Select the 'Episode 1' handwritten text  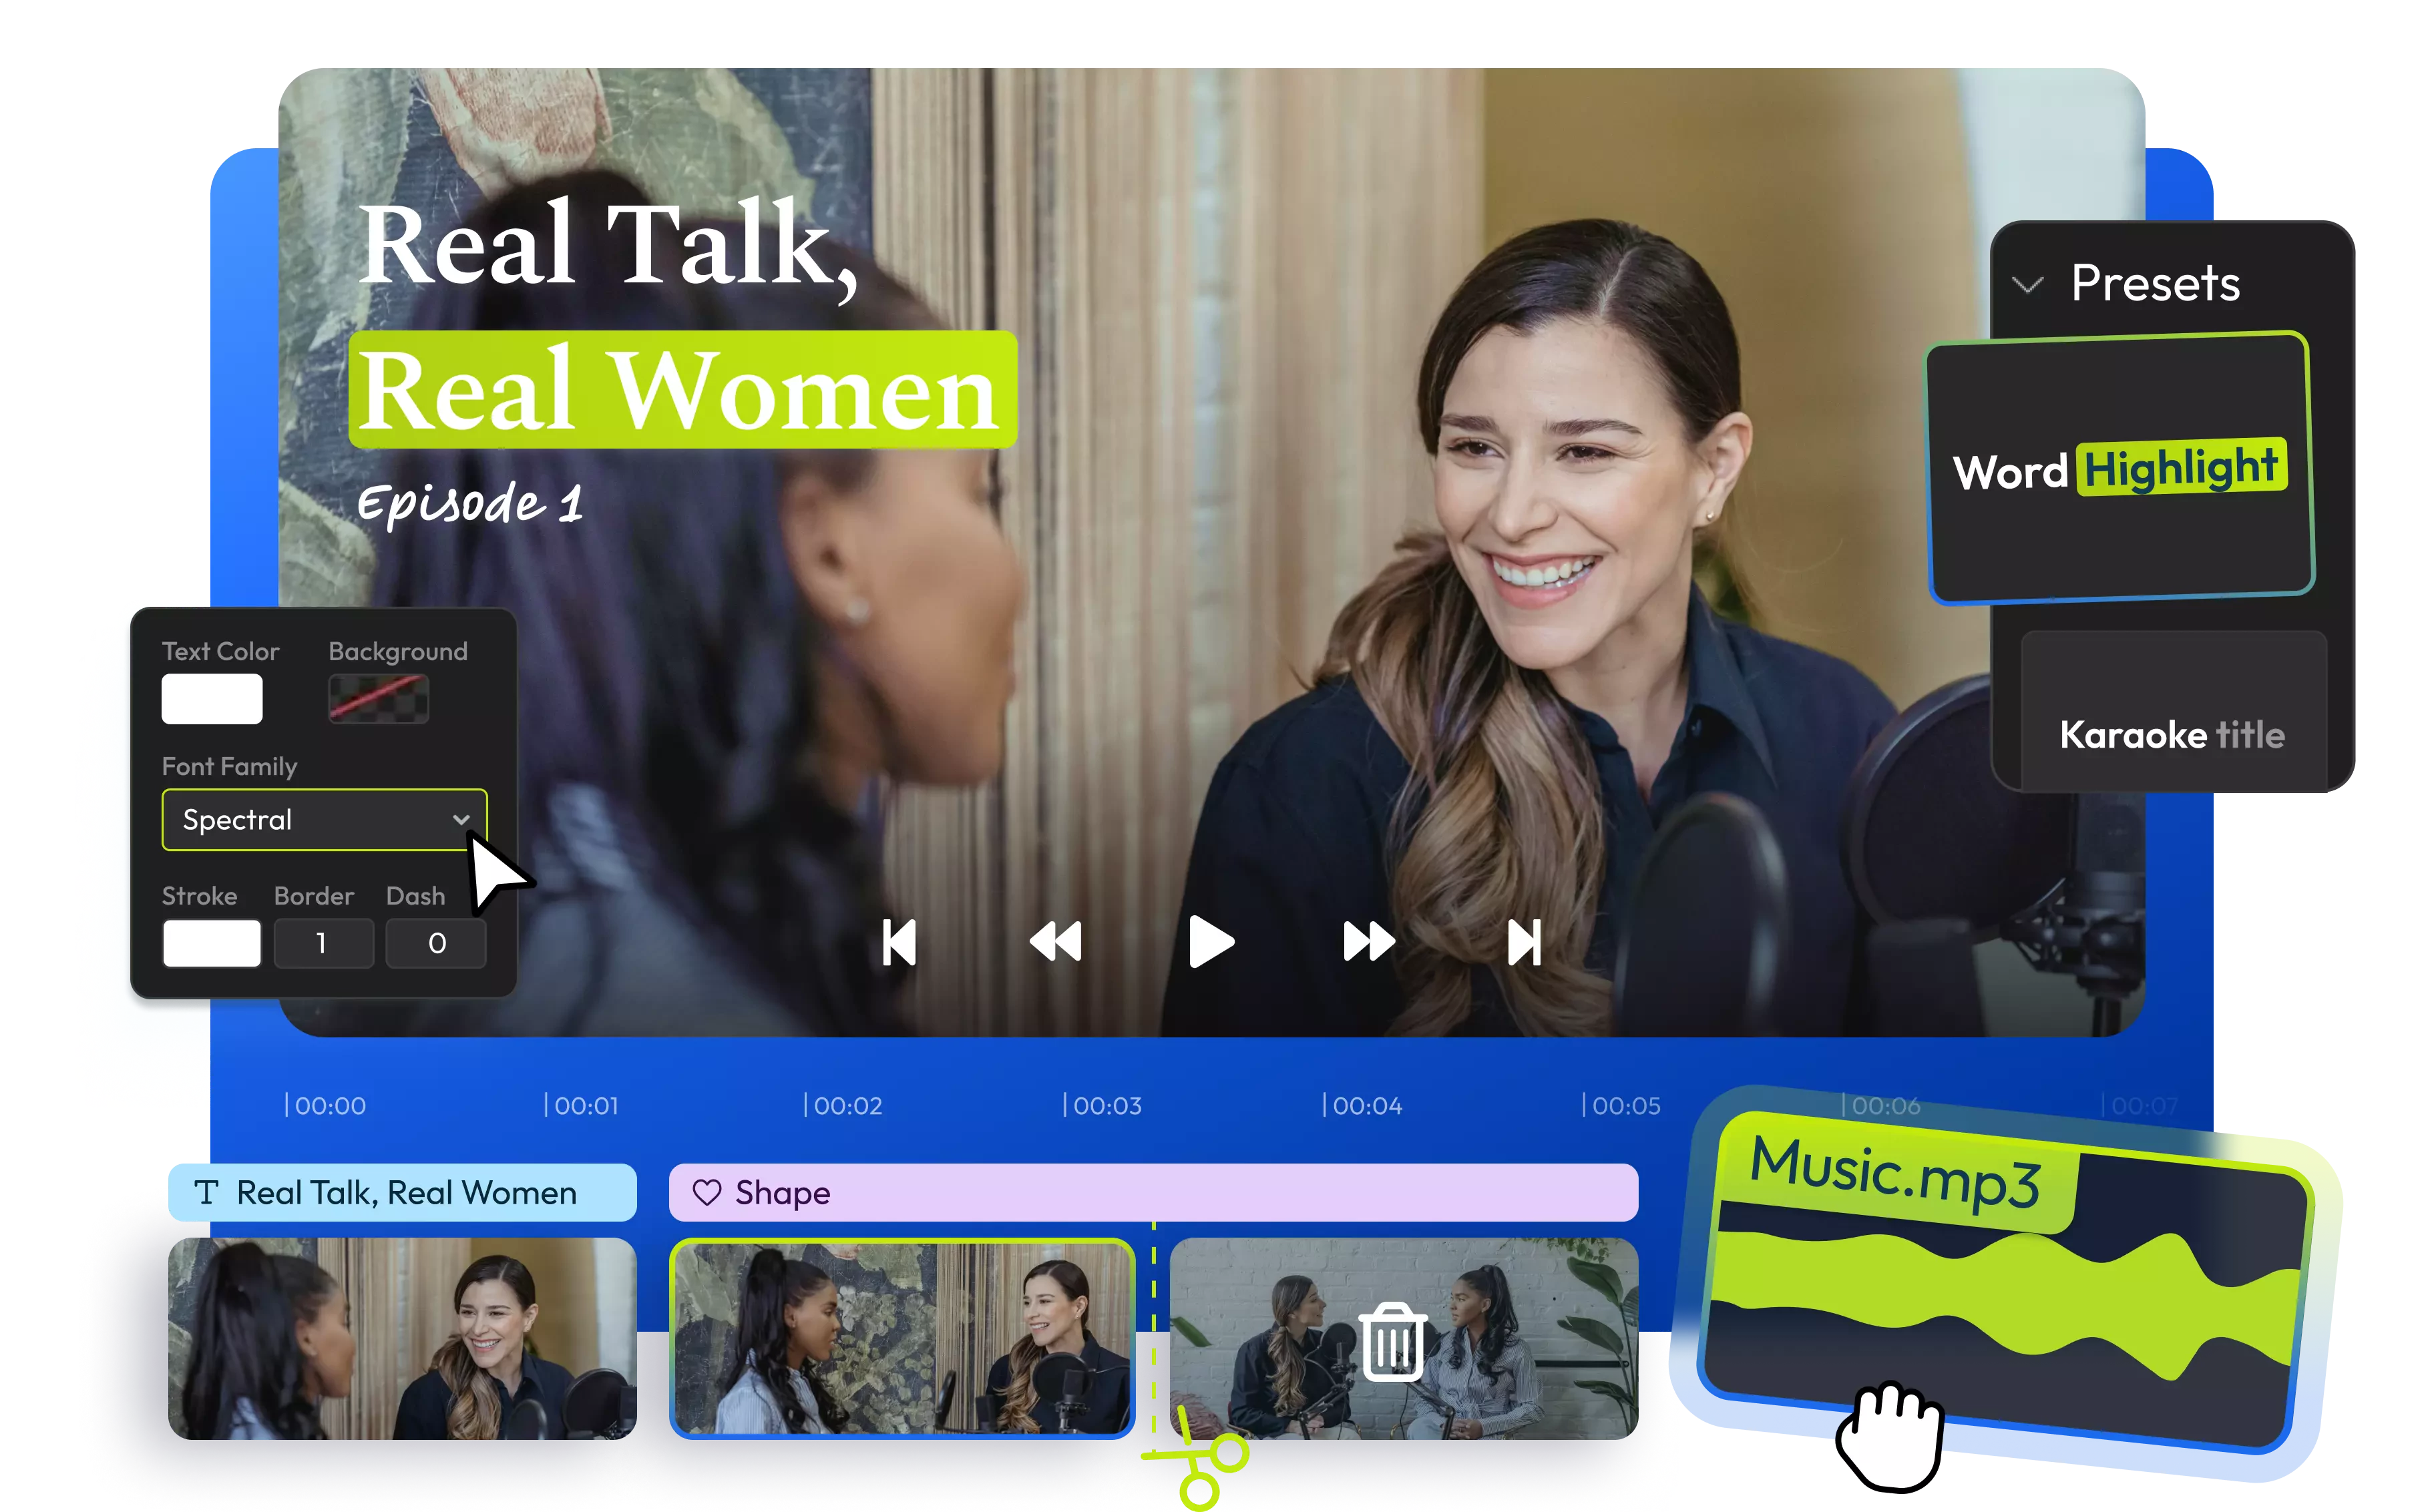click(x=470, y=503)
